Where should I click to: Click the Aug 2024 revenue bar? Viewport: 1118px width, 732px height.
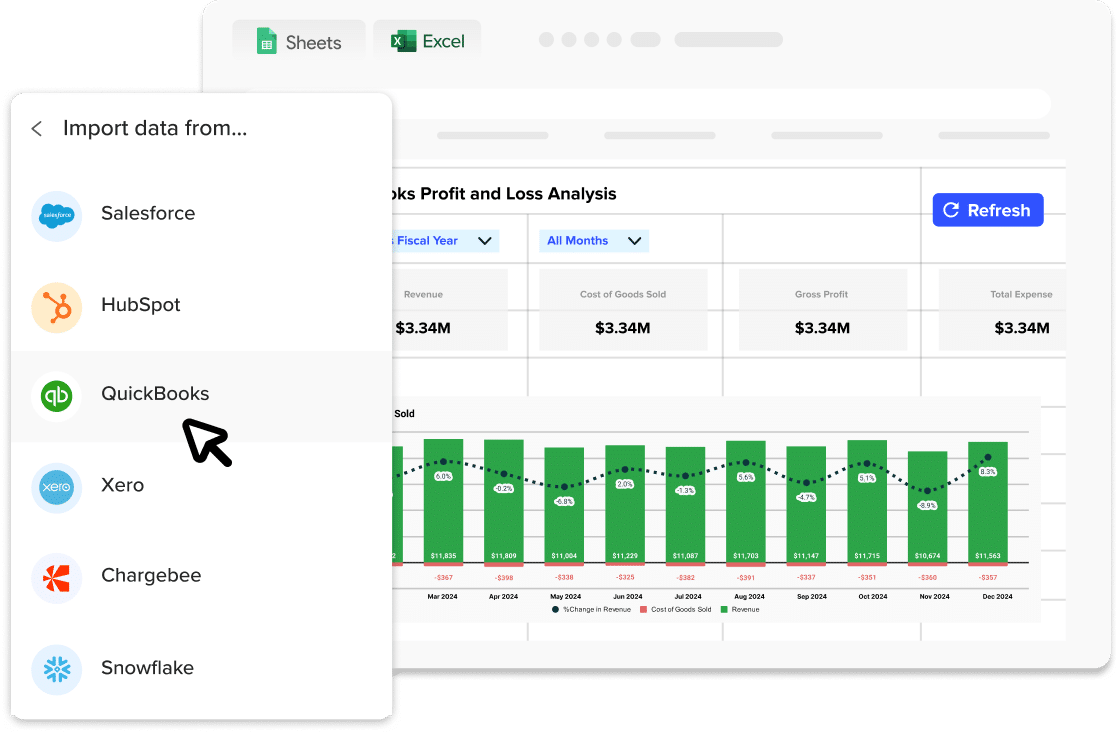click(746, 502)
